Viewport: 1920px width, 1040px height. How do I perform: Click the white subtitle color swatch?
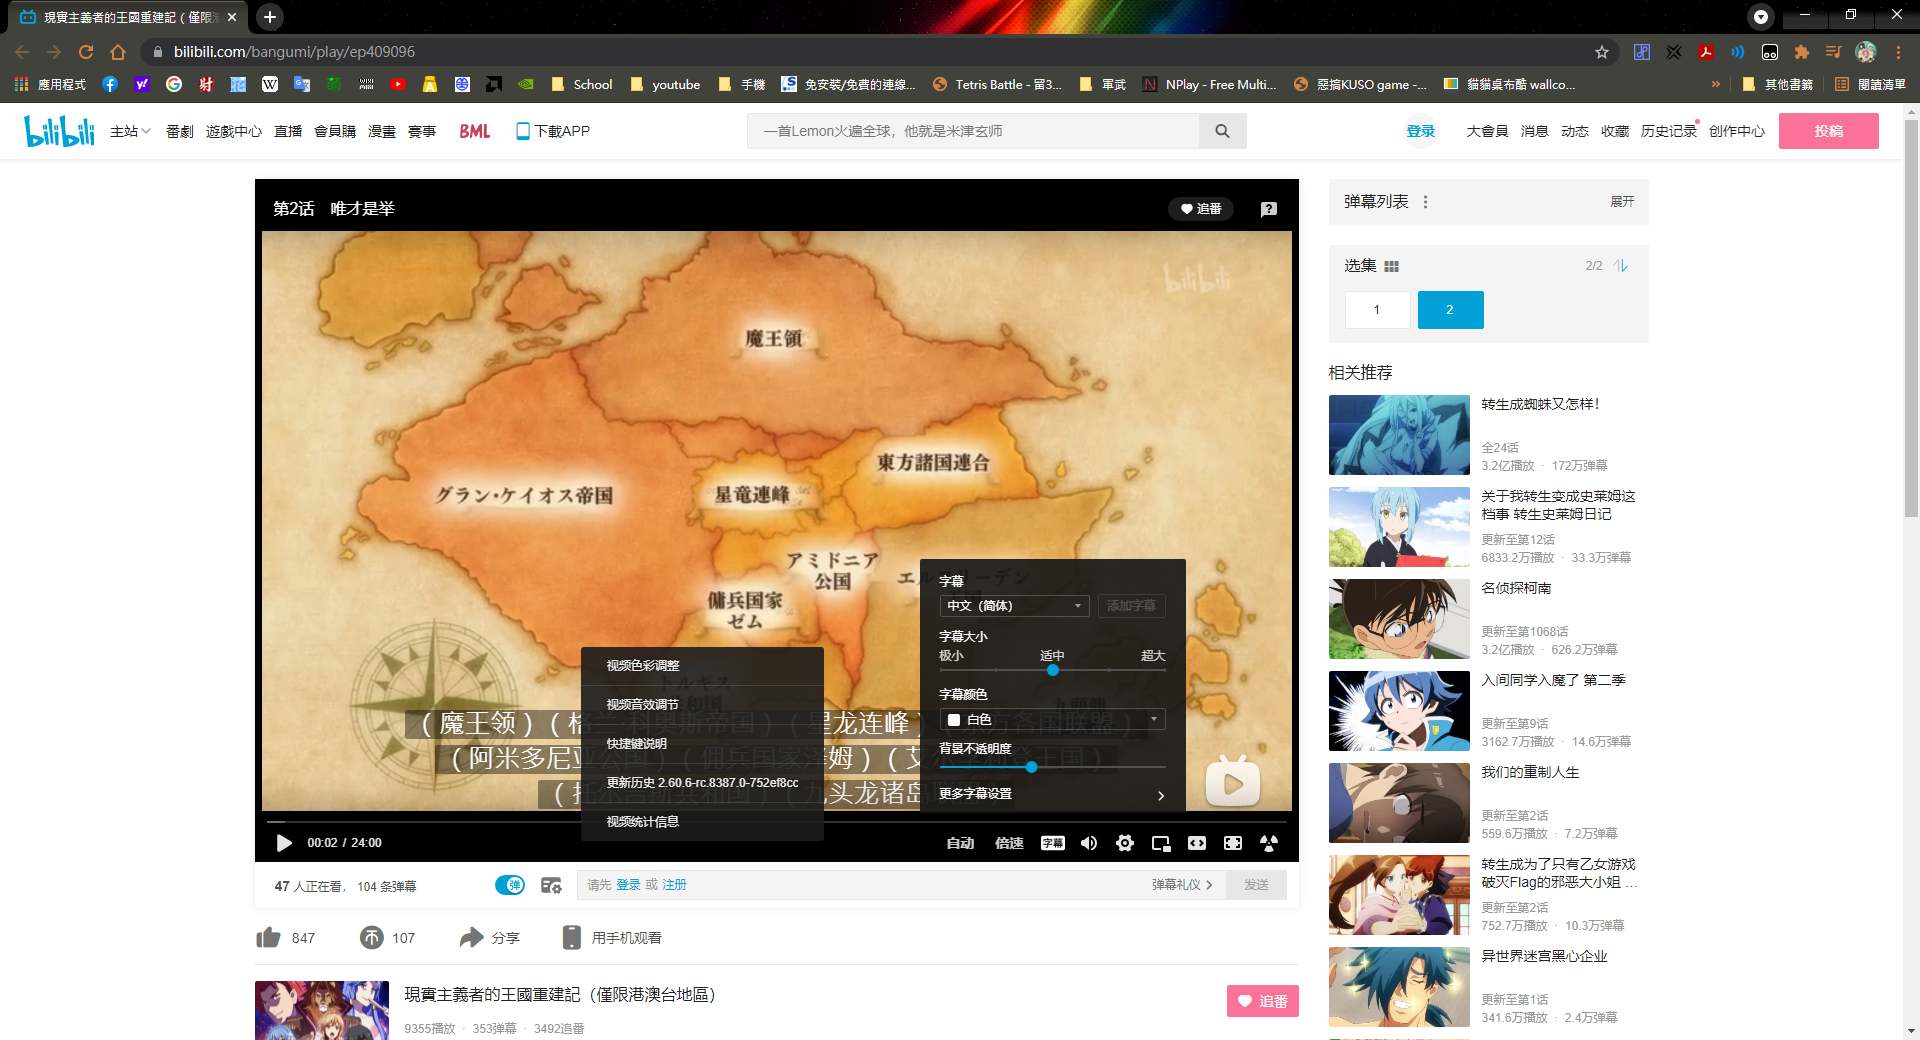coord(954,719)
